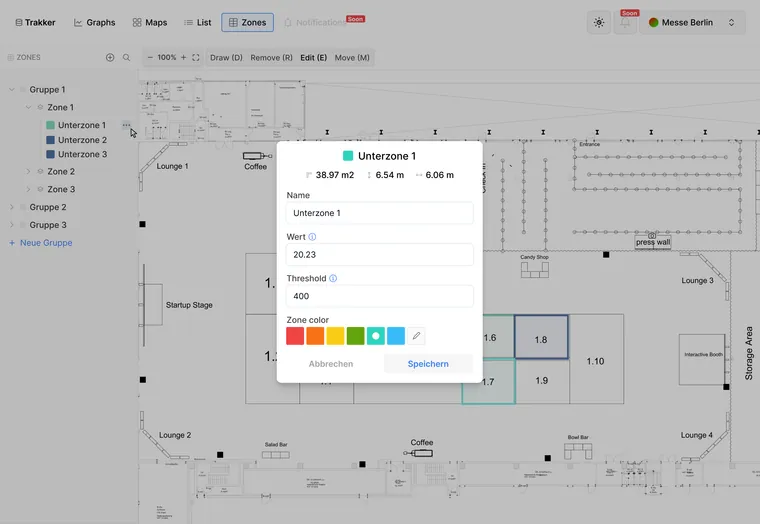The width and height of the screenshot is (760, 524).
Task: Click the Neue Gruppe link
Action: (x=41, y=242)
